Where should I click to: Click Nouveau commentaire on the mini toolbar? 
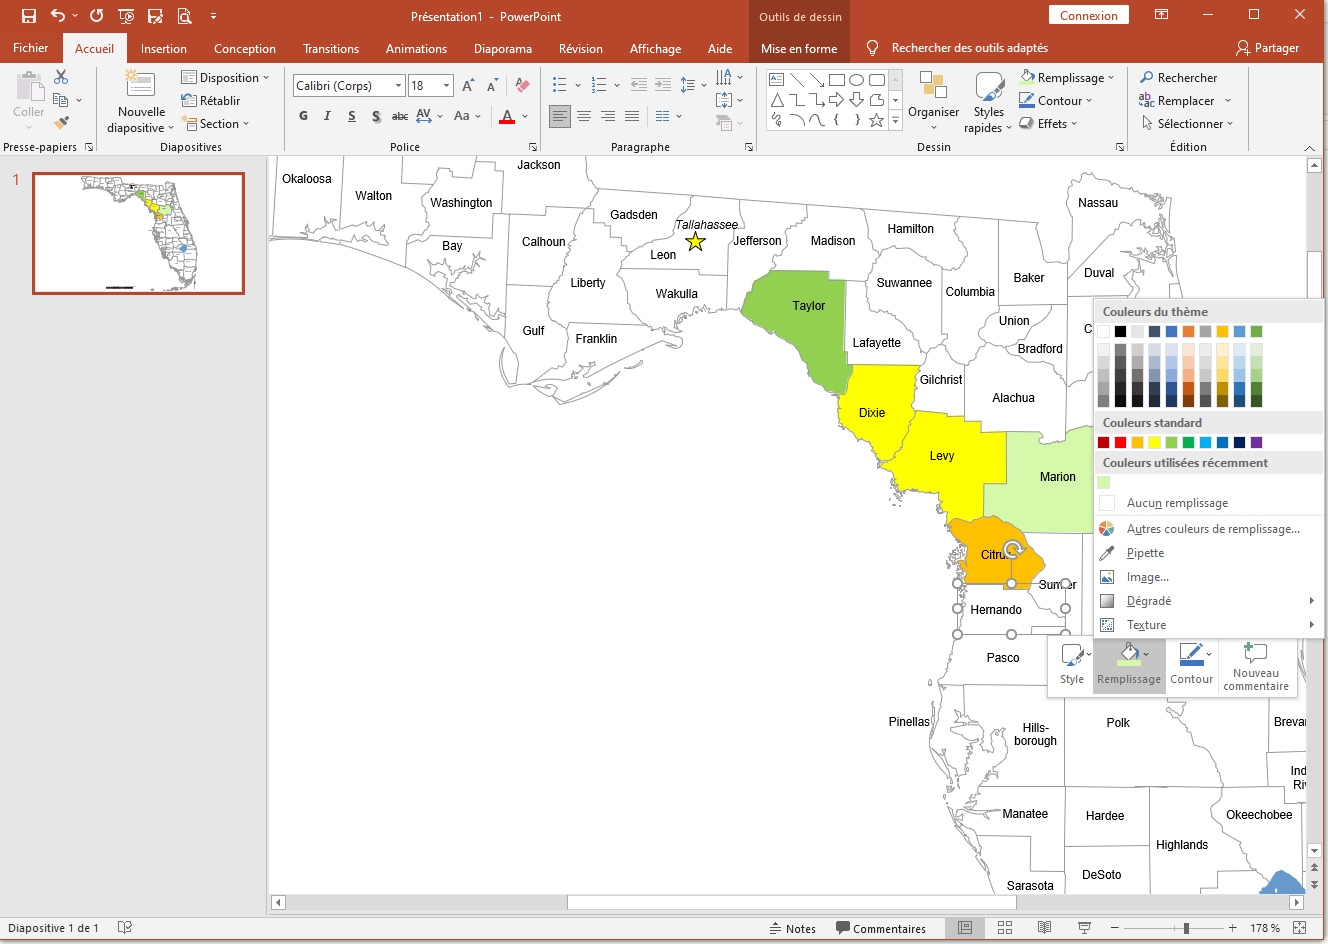1256,665
